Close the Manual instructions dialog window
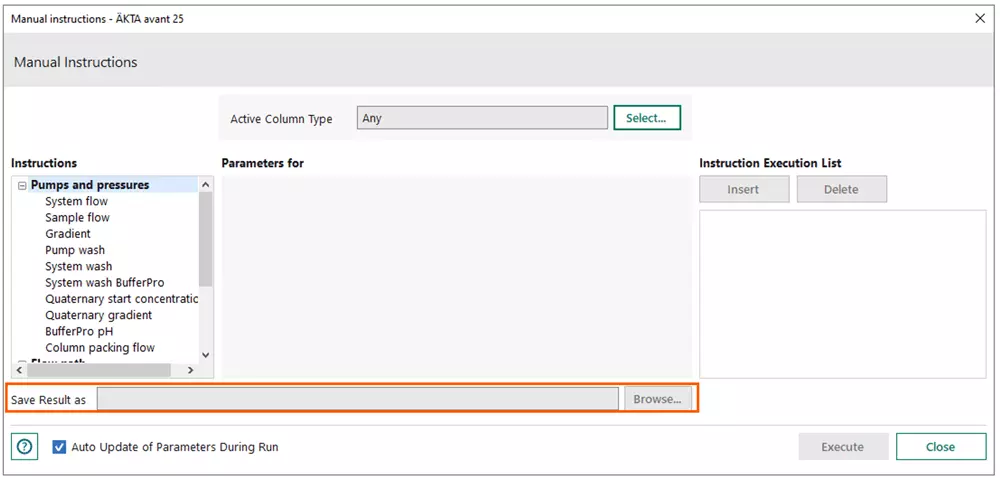This screenshot has height=478, width=1000. click(979, 18)
